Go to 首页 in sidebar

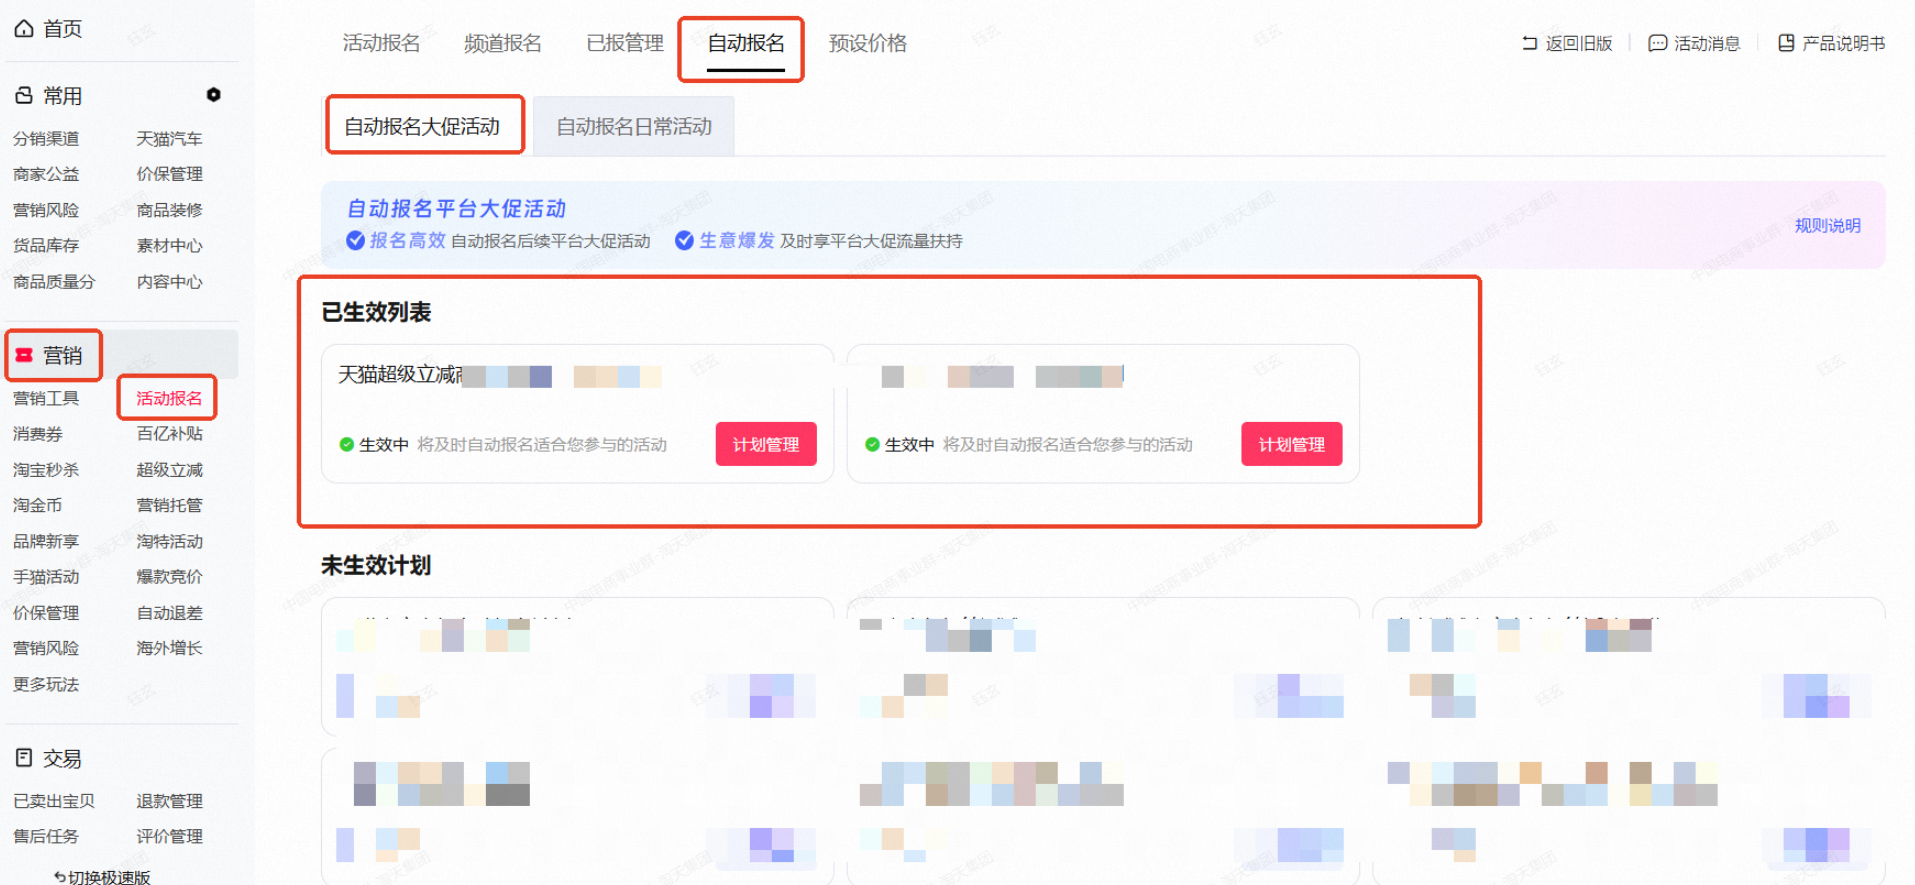62,28
